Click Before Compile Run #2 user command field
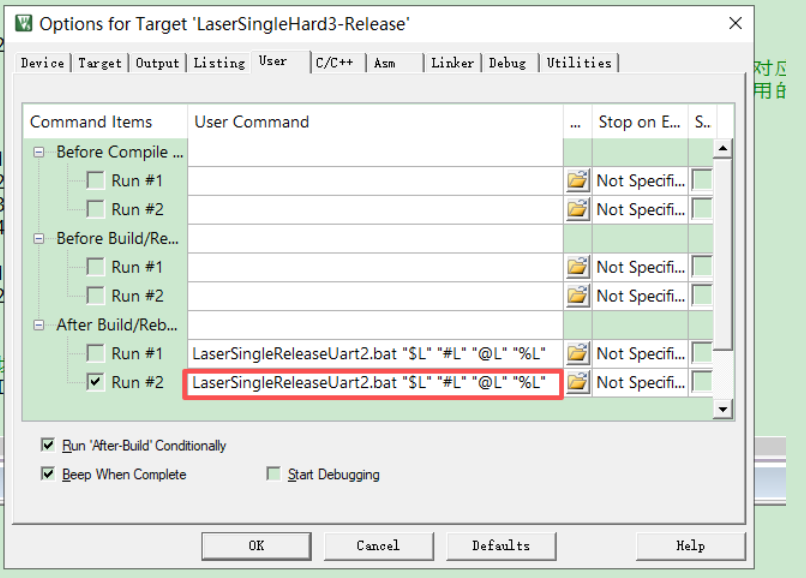Image resolution: width=806 pixels, height=578 pixels. click(376, 210)
